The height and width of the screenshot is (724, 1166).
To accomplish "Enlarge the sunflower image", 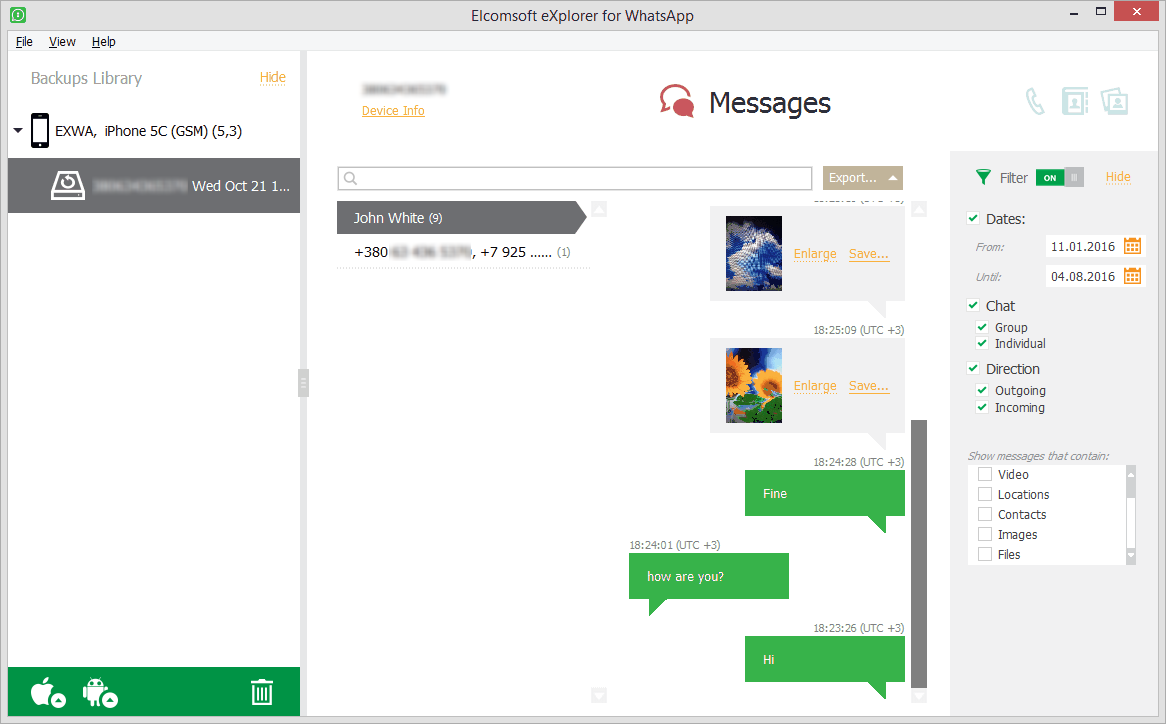I will coord(815,386).
